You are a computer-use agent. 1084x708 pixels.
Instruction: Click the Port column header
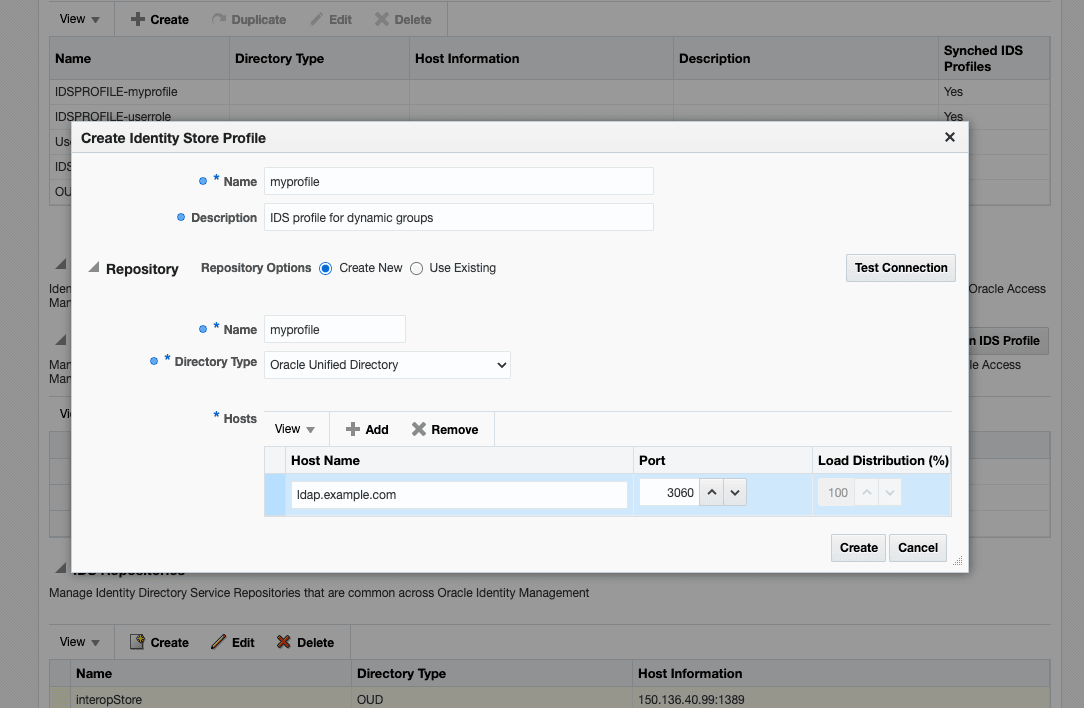pos(722,460)
